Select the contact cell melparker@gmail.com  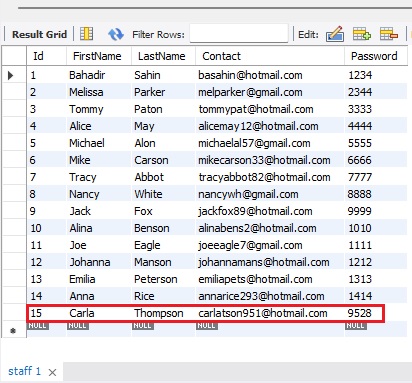point(270,92)
